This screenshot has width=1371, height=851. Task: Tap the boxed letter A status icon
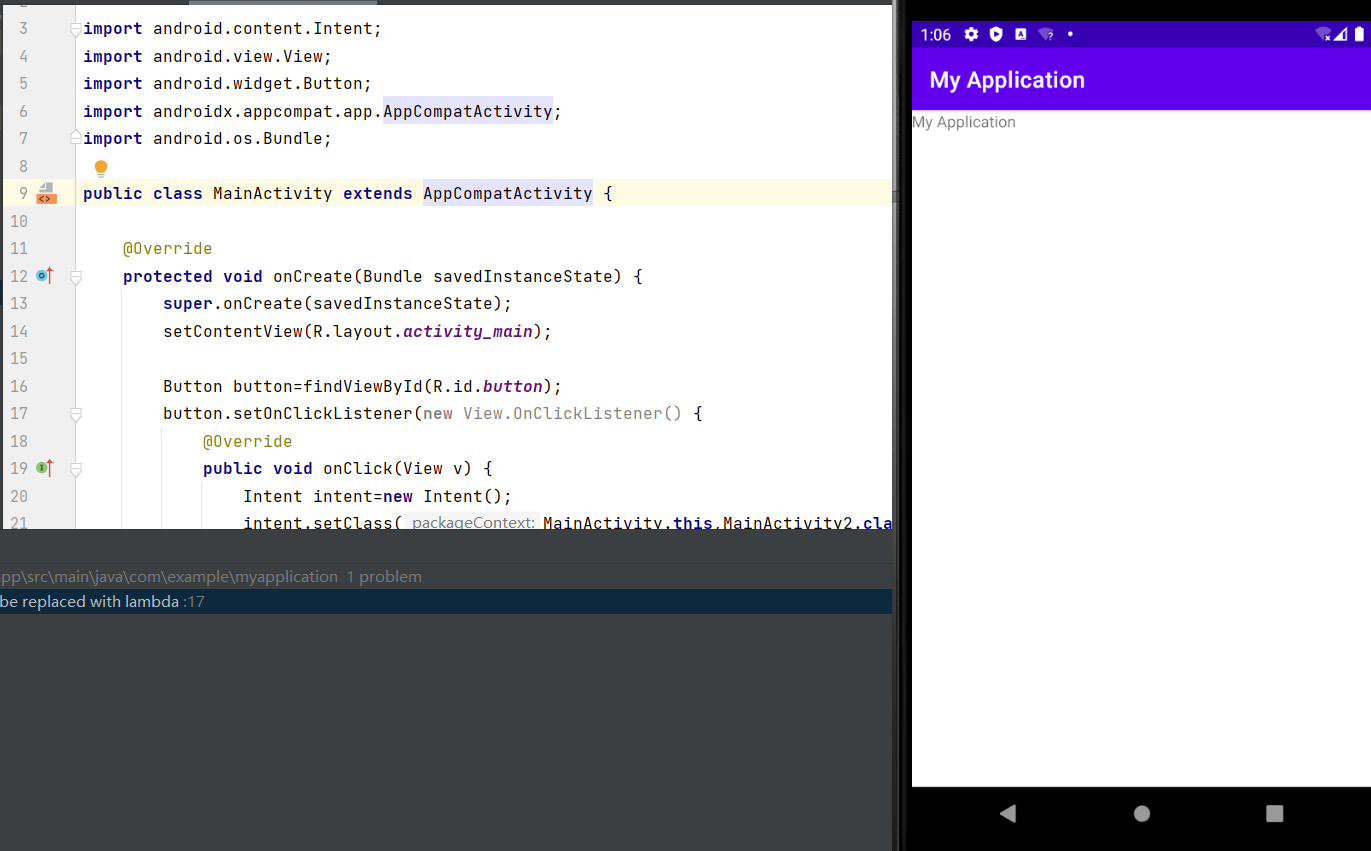(1020, 34)
